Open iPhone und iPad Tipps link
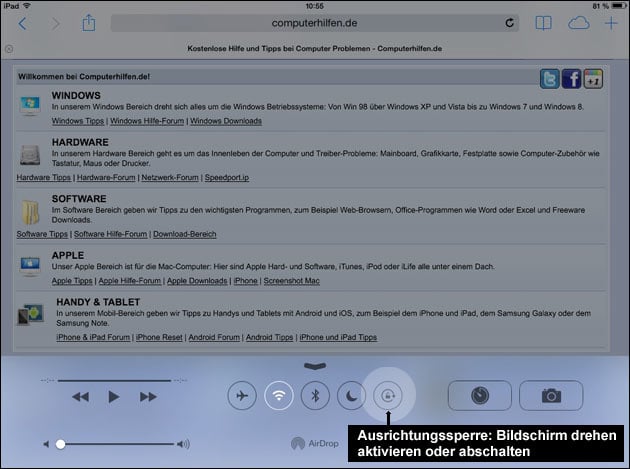This screenshot has height=469, width=630. pos(338,338)
